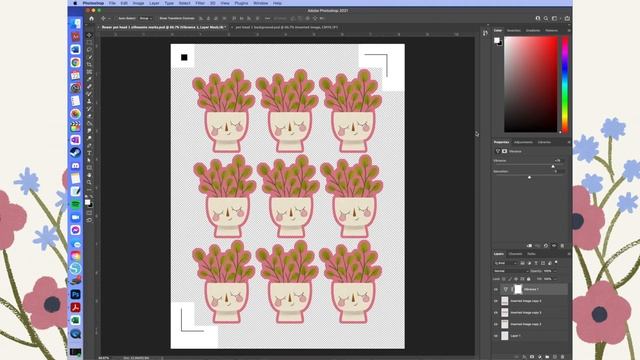The width and height of the screenshot is (640, 360).
Task: Open the Auto-Select Group dropdown
Action: tap(145, 18)
